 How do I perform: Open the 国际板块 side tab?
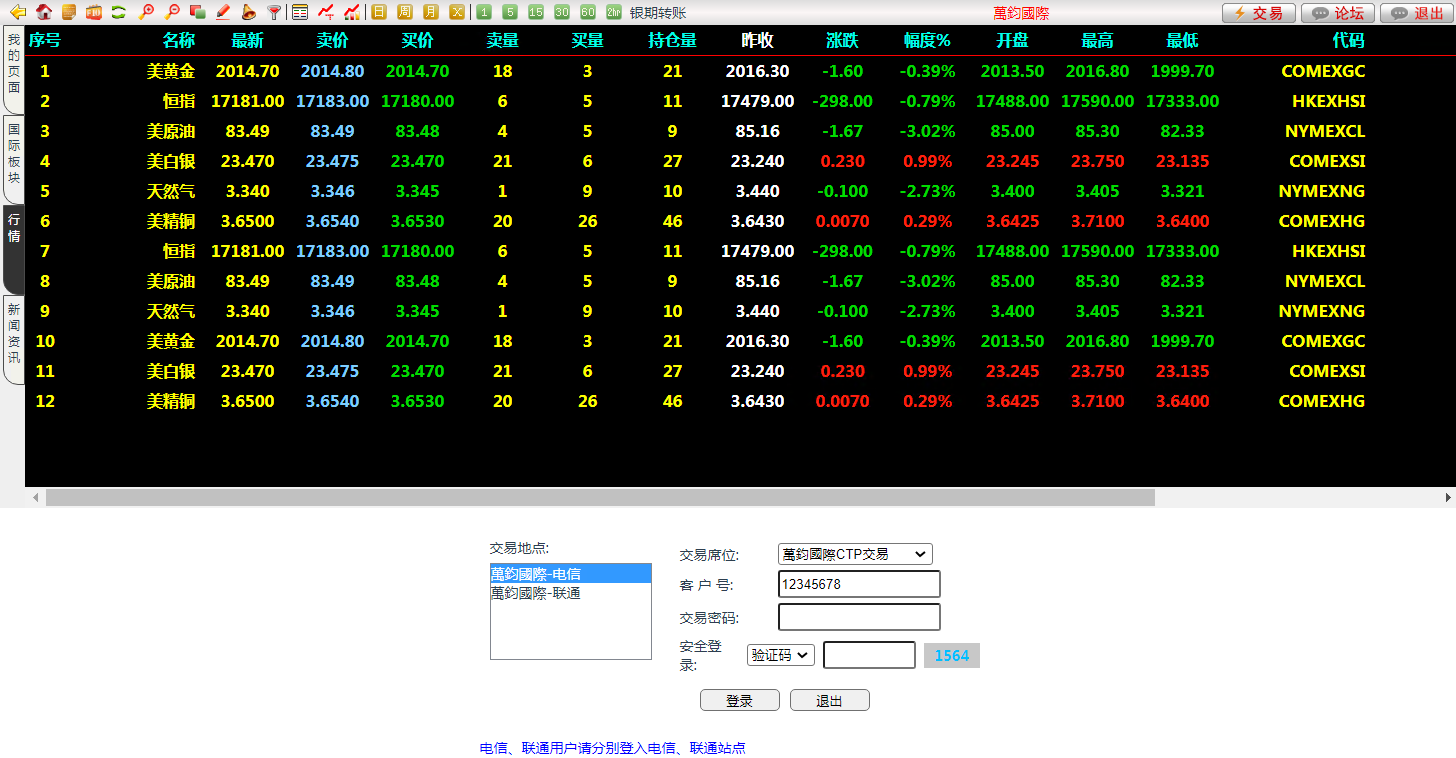click(x=14, y=156)
